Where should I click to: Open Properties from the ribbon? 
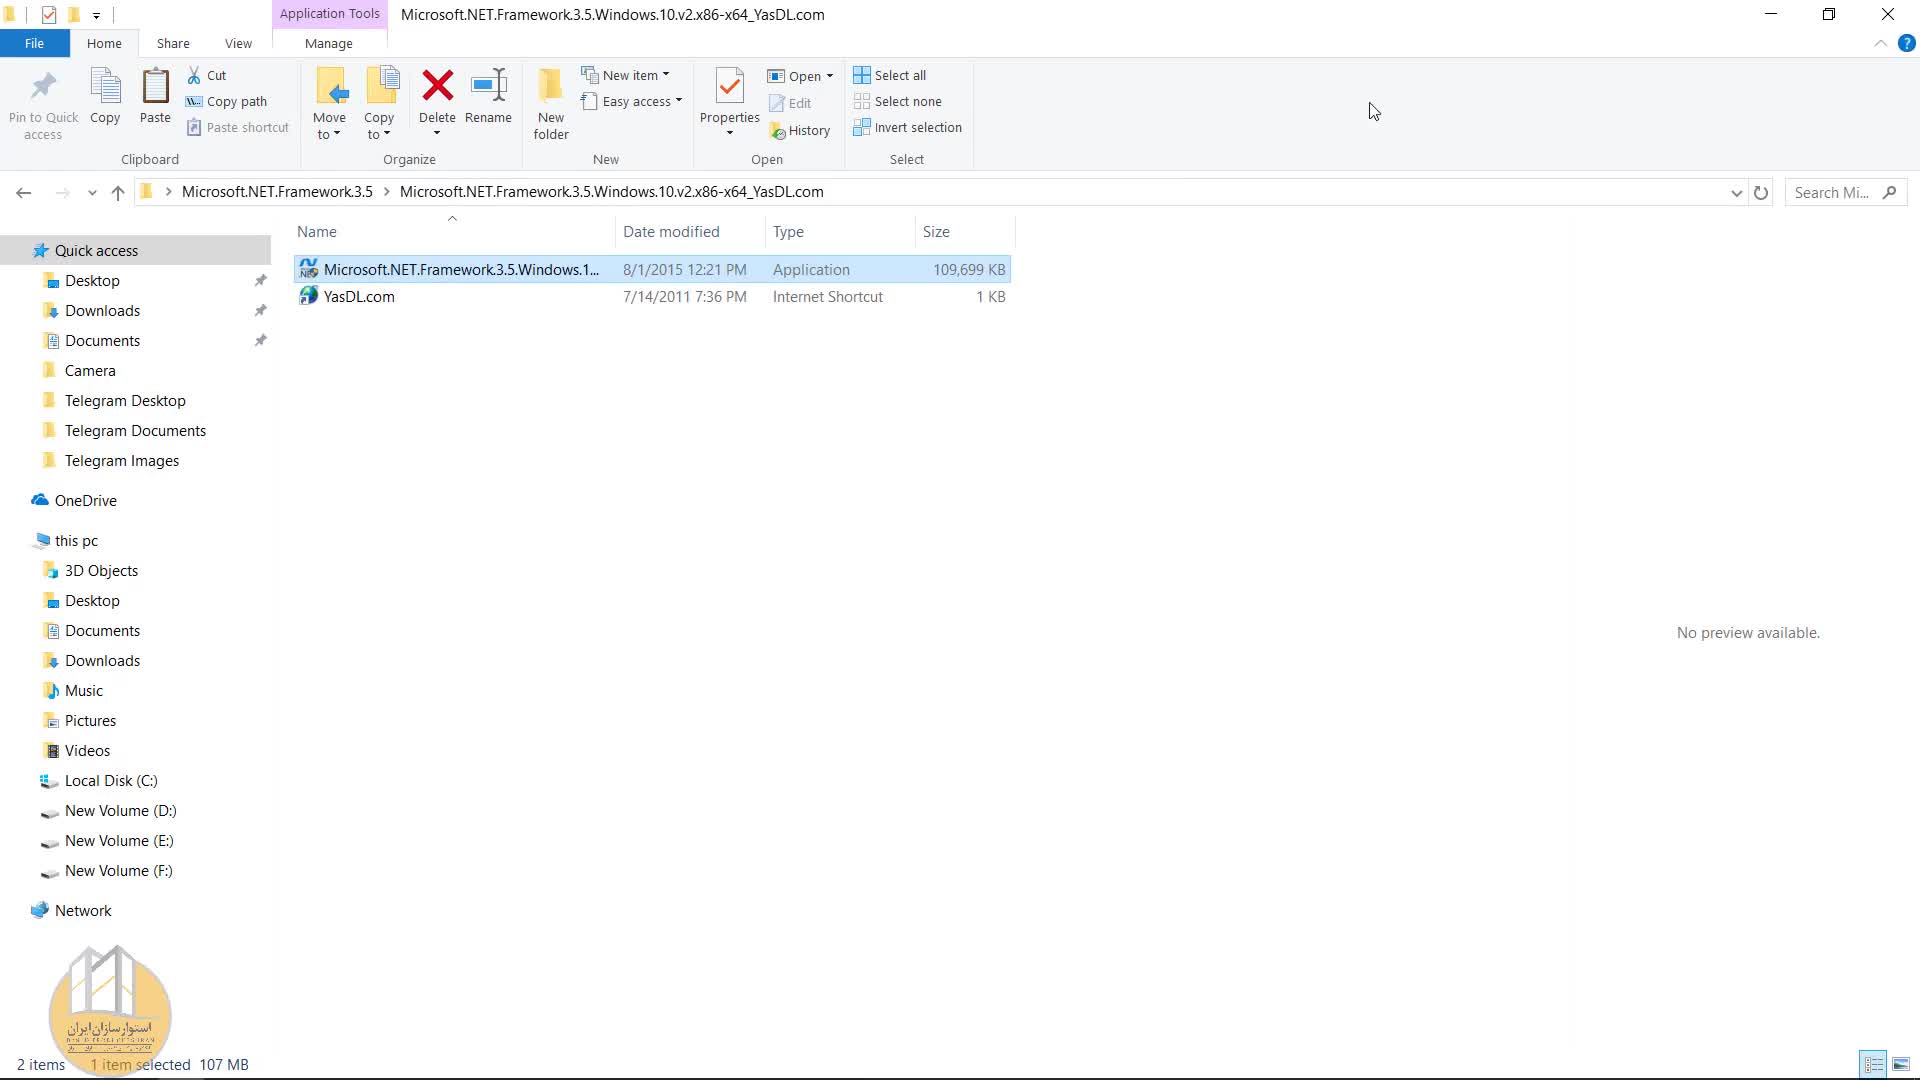click(x=729, y=89)
